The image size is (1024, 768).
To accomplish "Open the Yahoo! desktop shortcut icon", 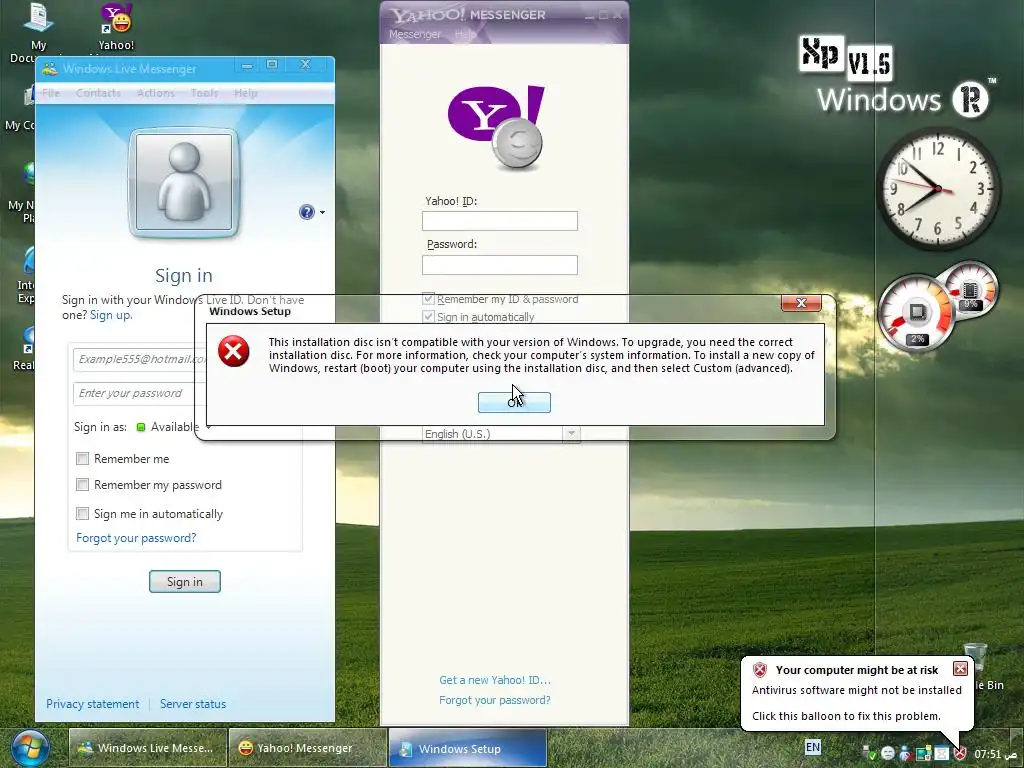I will 116,18.
